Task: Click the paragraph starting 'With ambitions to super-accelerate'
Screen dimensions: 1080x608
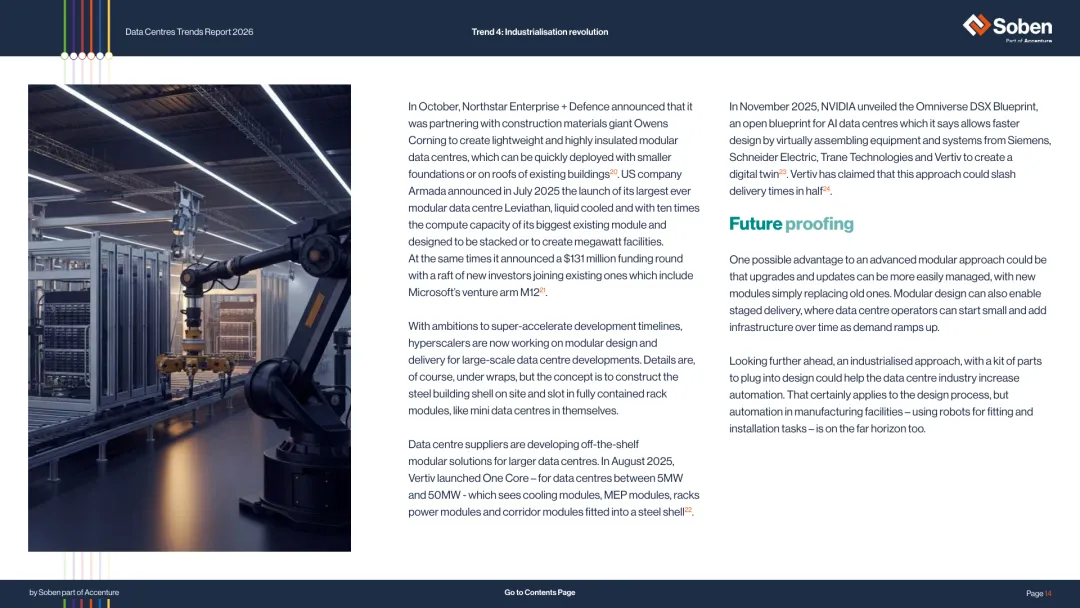Action: (x=552, y=368)
